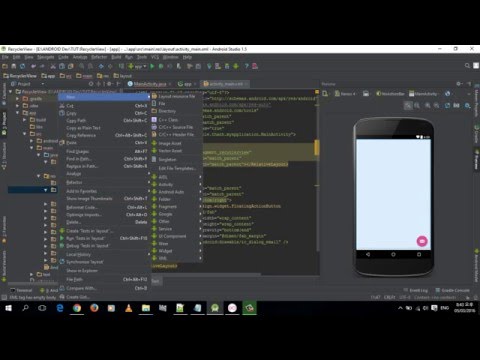Open the app run configuration dropdown
The image size is (480, 360).
coord(138,66)
